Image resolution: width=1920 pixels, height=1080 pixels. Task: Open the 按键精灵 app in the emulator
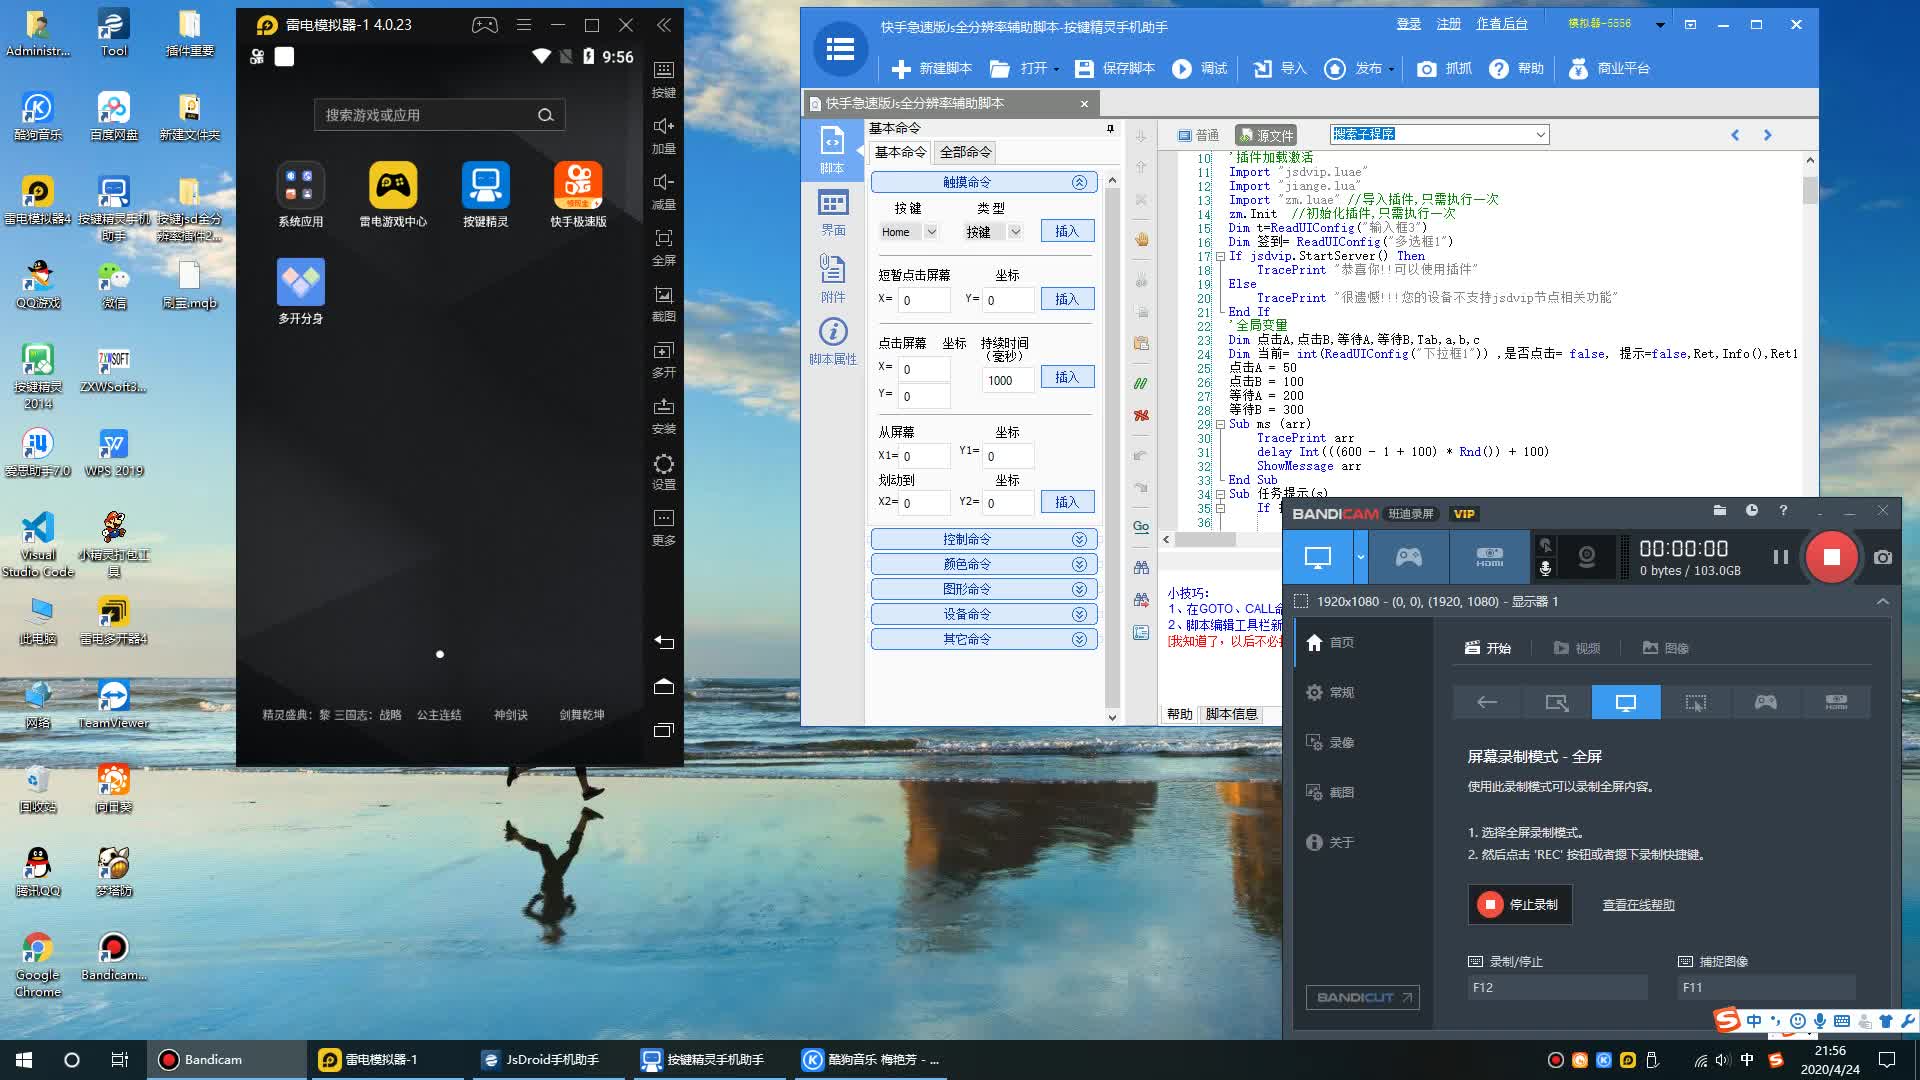point(485,186)
